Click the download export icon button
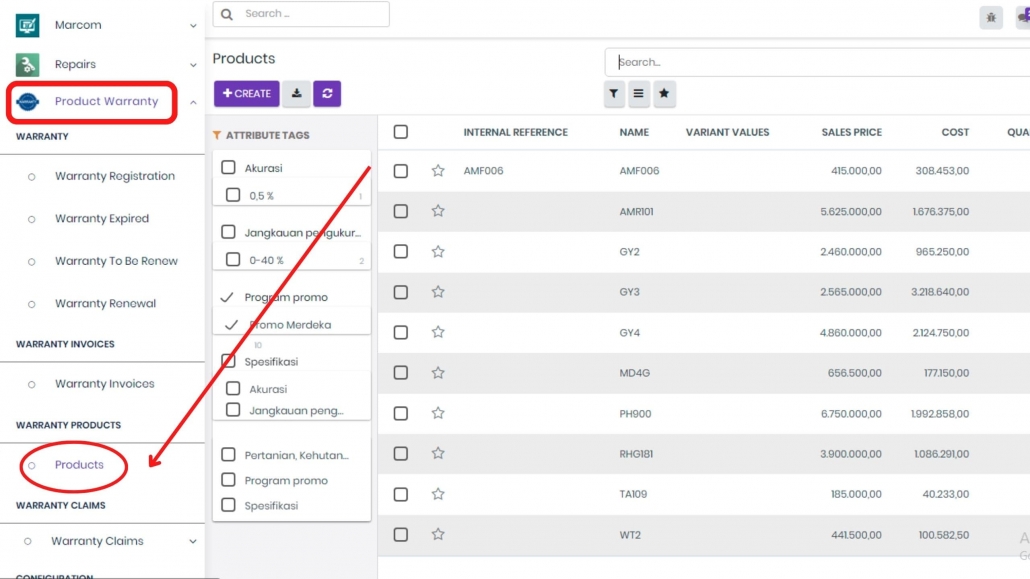The height and width of the screenshot is (579, 1030). [297, 93]
